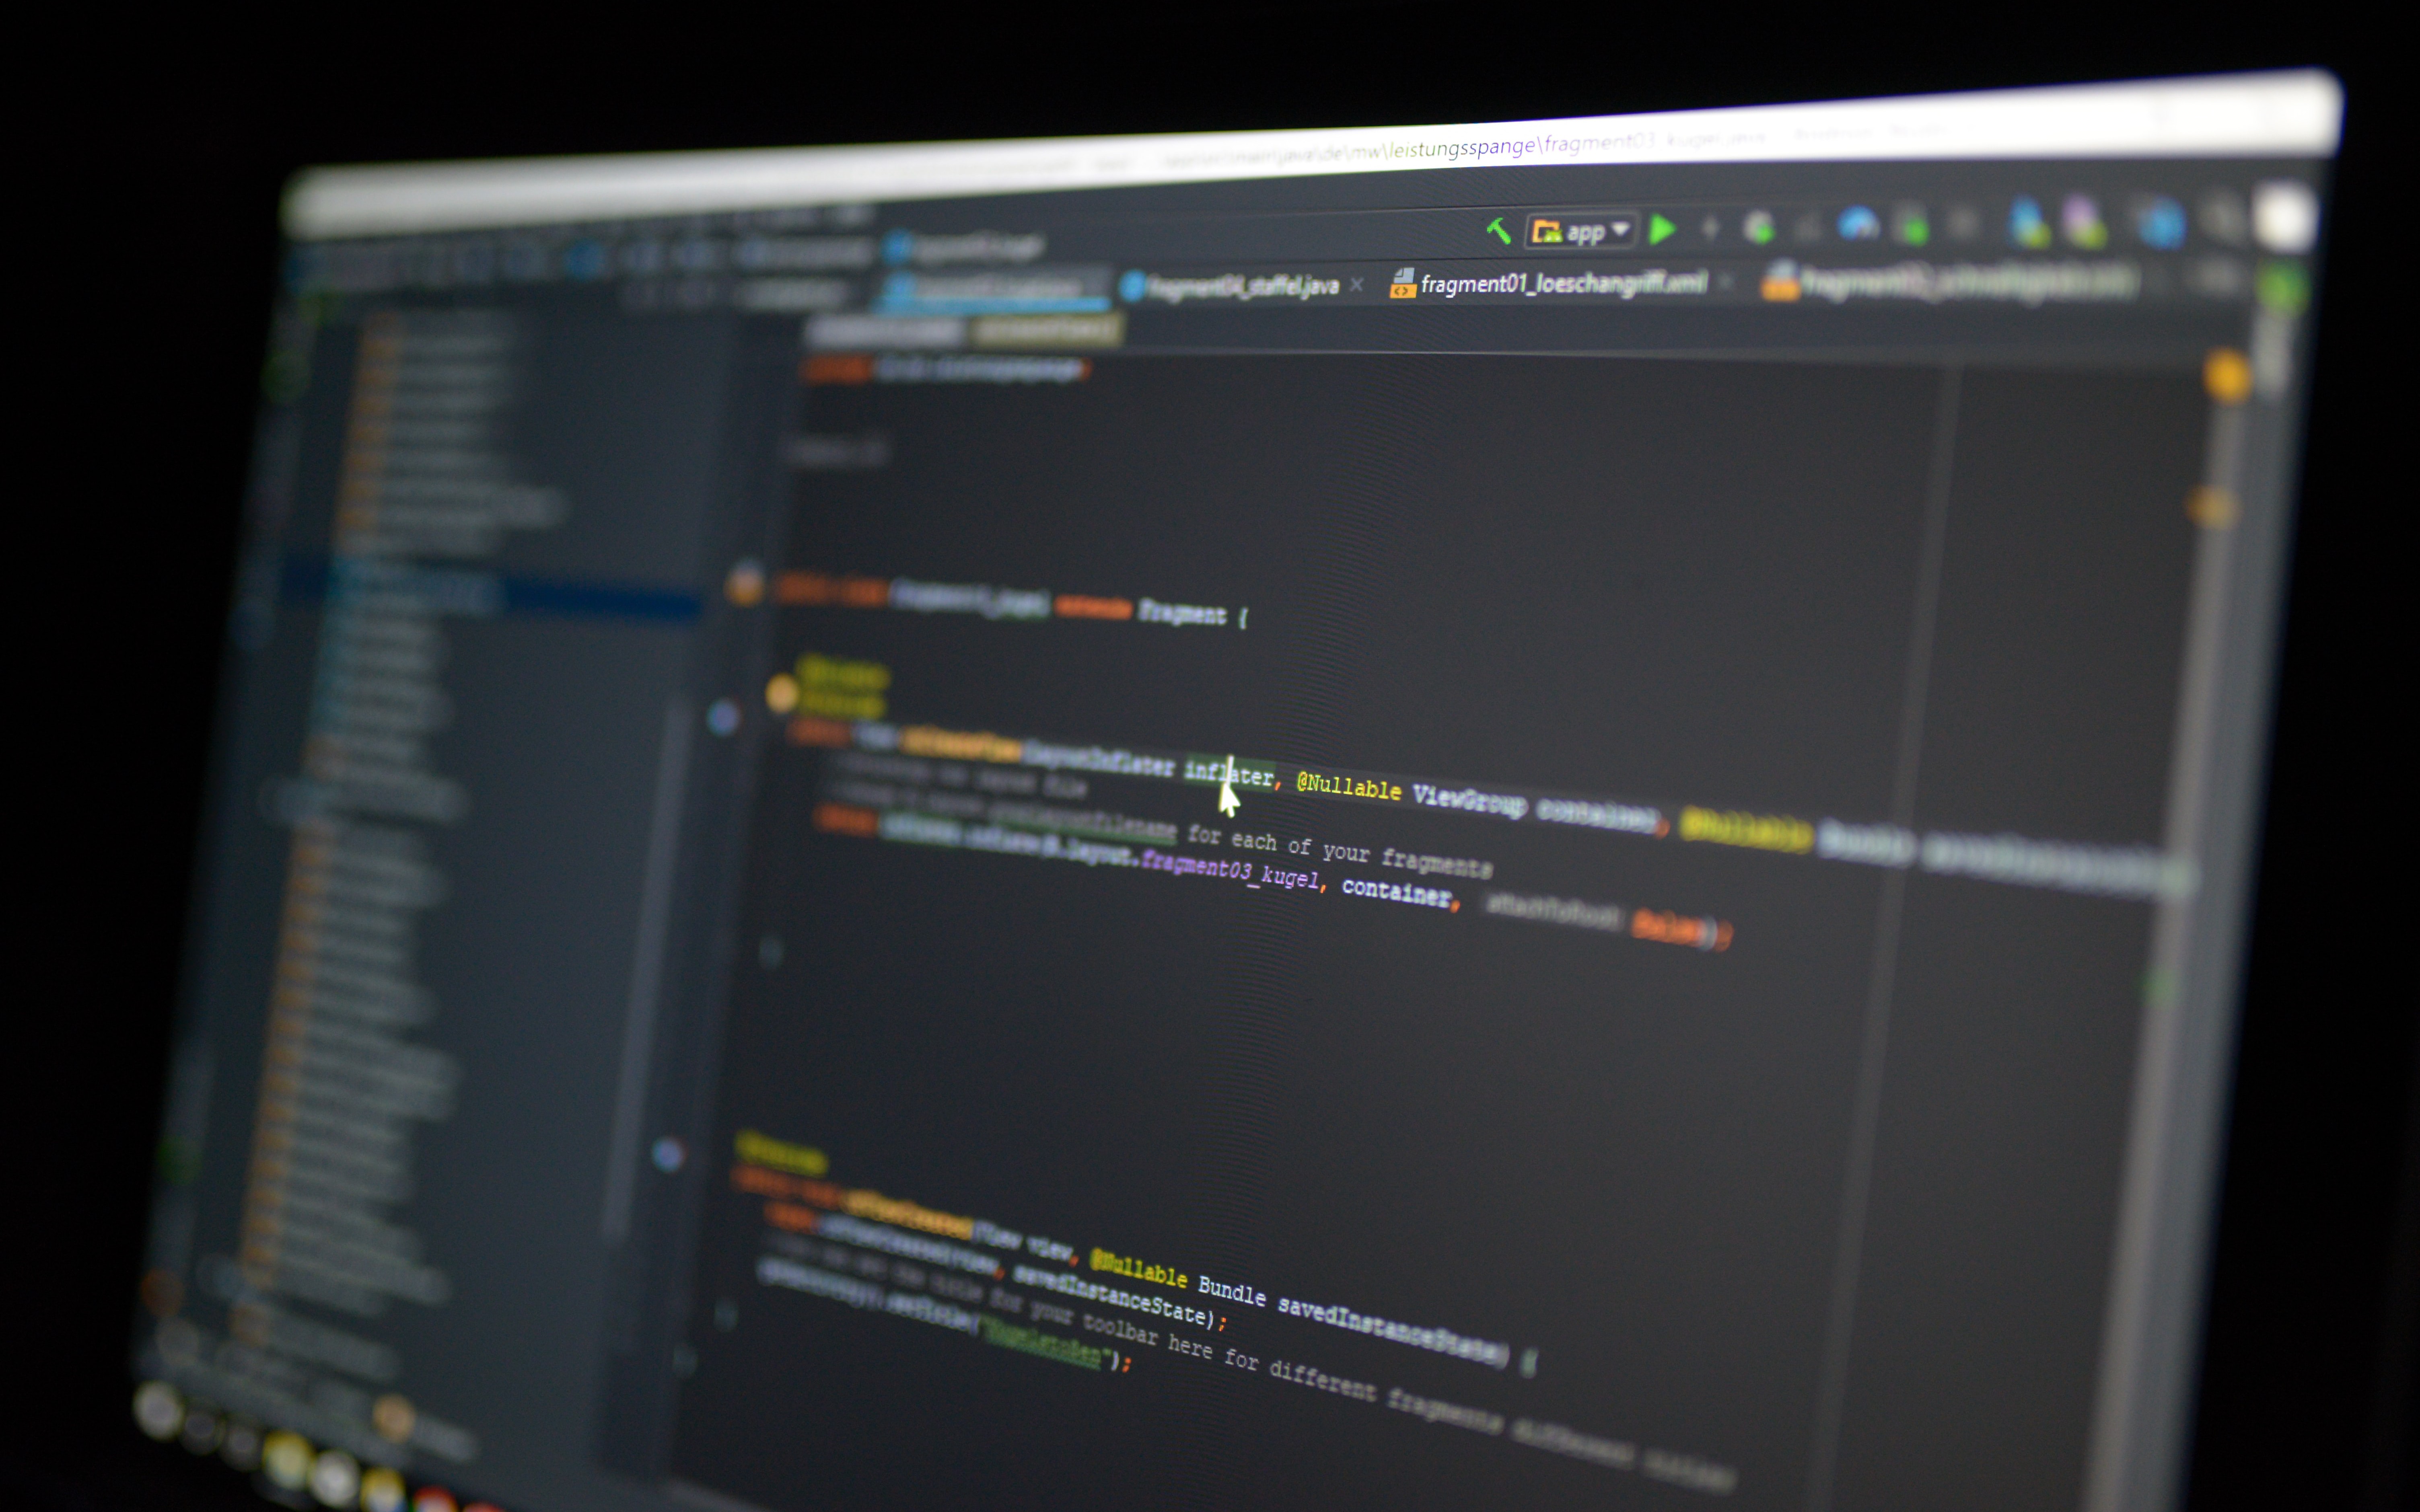The image size is (2420, 1512).
Task: Close the fragment04_staffel.java tab
Action: point(1356,286)
